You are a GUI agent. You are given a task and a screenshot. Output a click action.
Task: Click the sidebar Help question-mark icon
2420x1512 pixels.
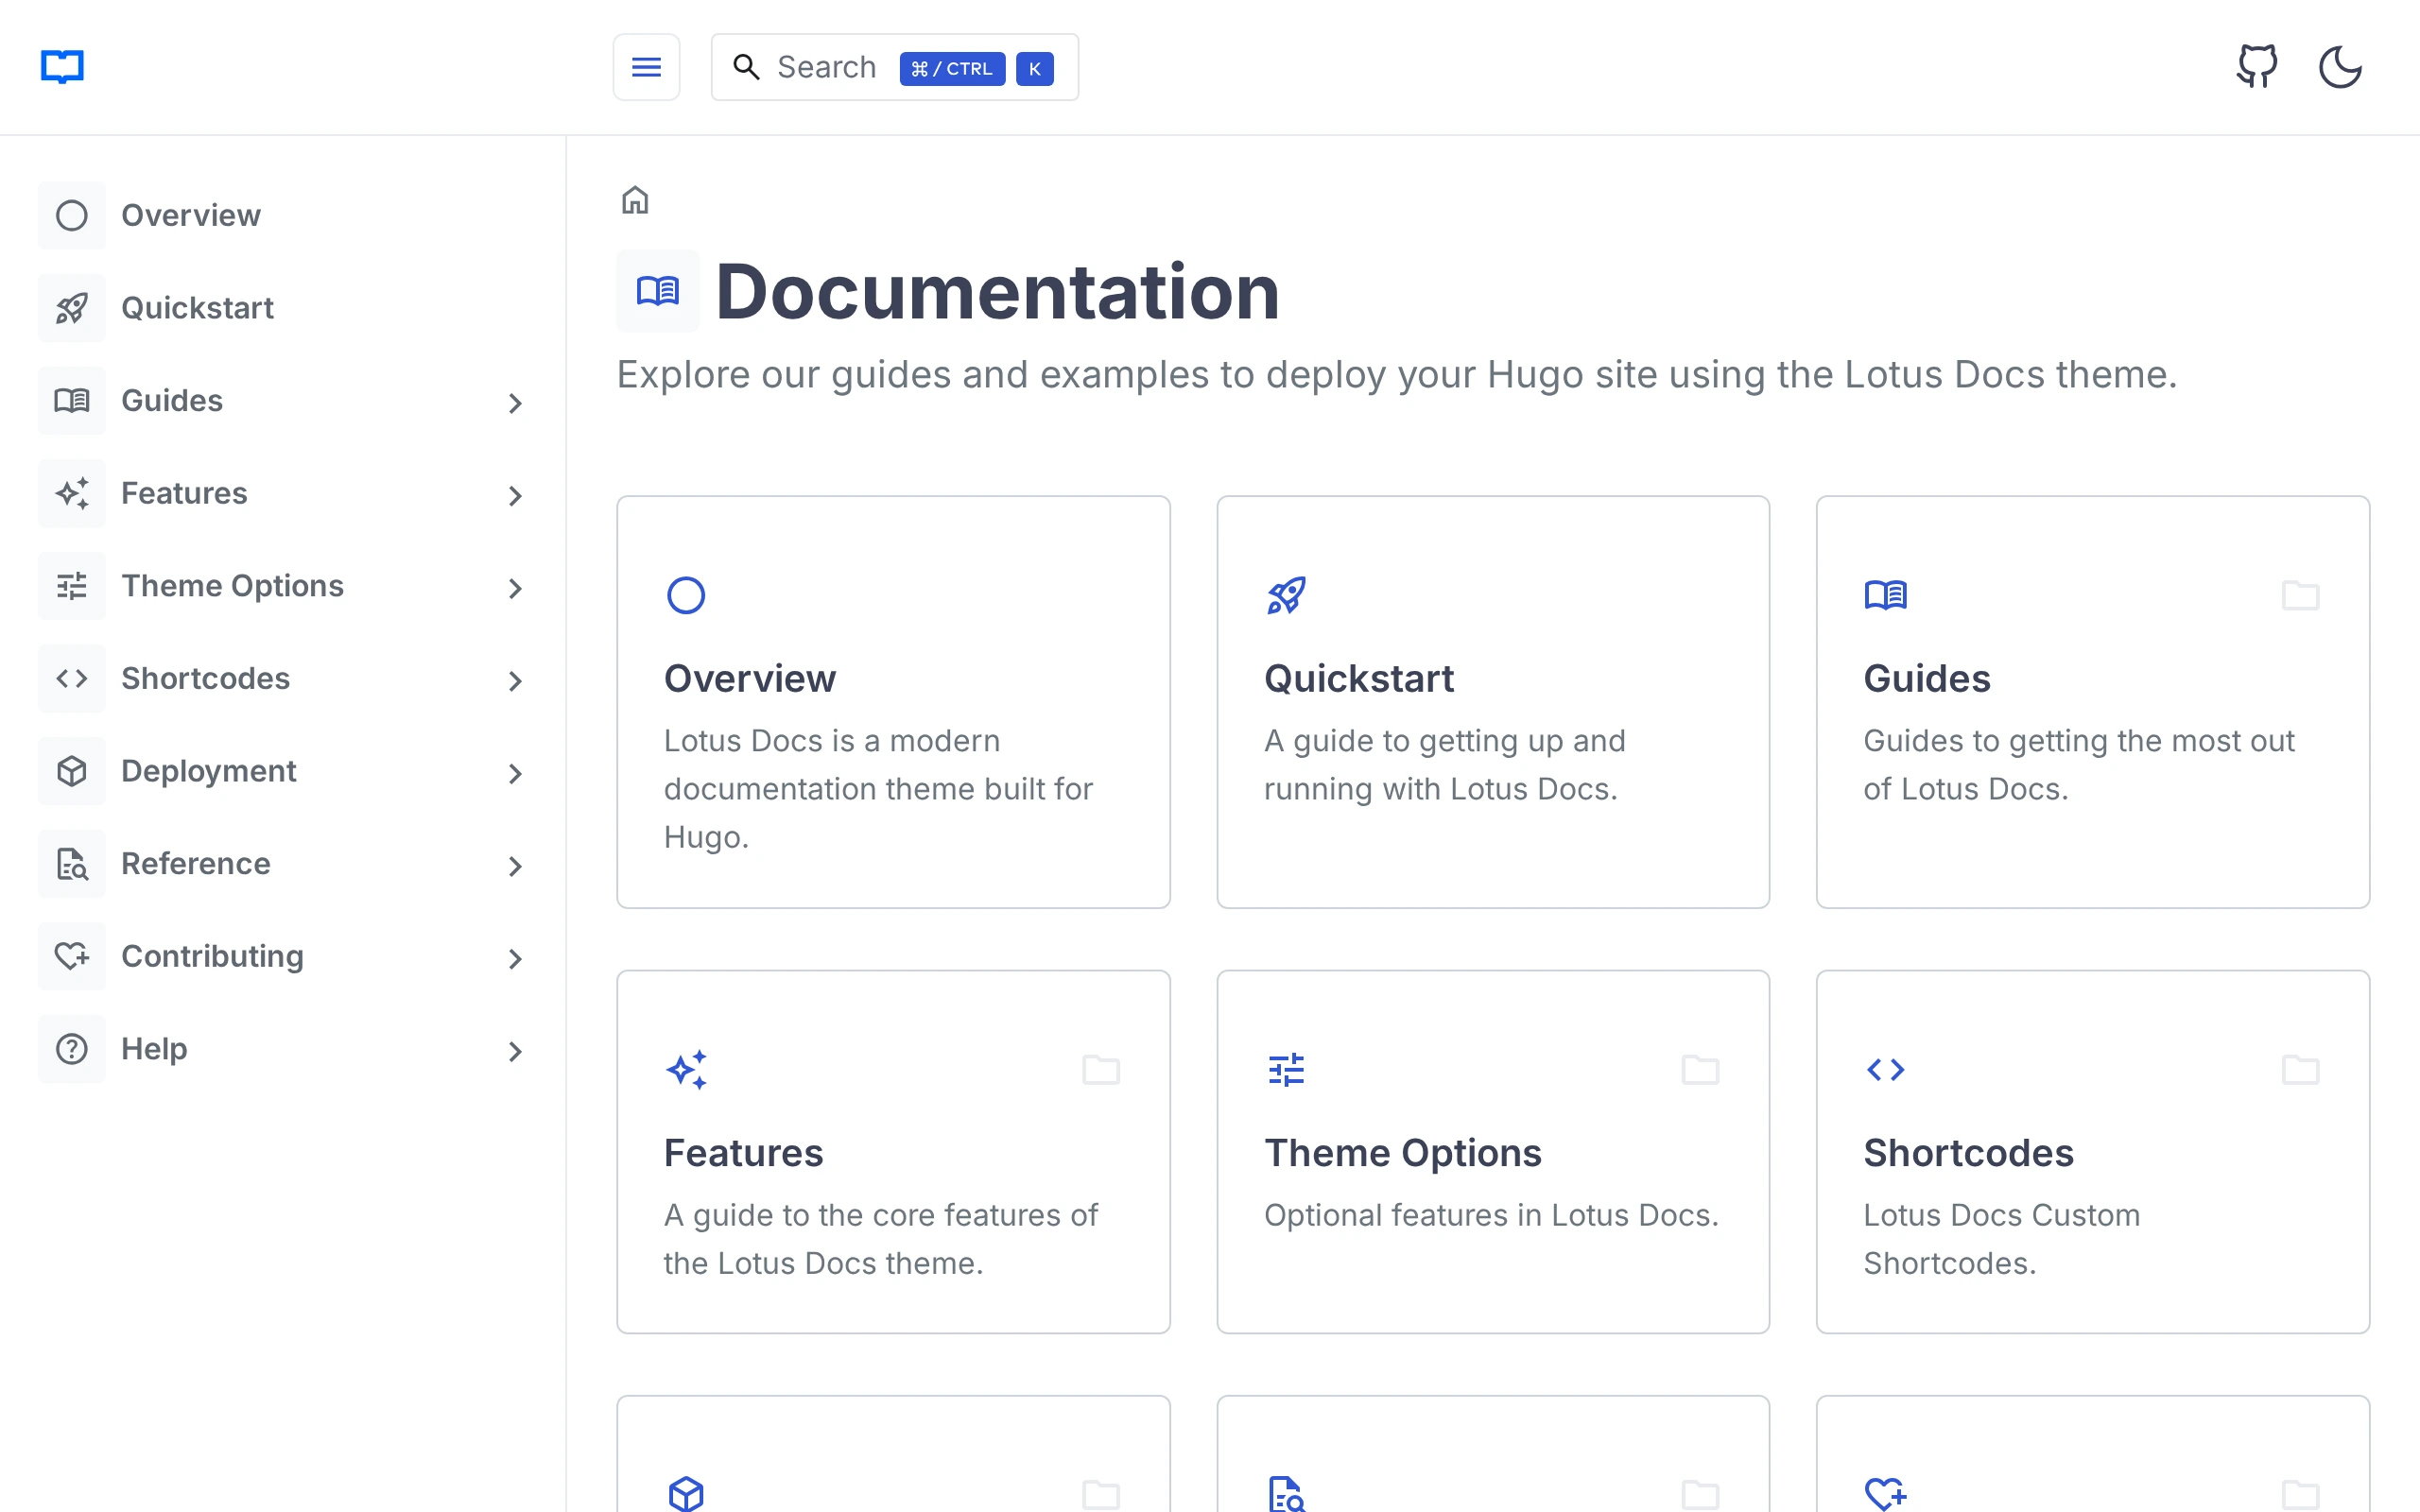[72, 1049]
